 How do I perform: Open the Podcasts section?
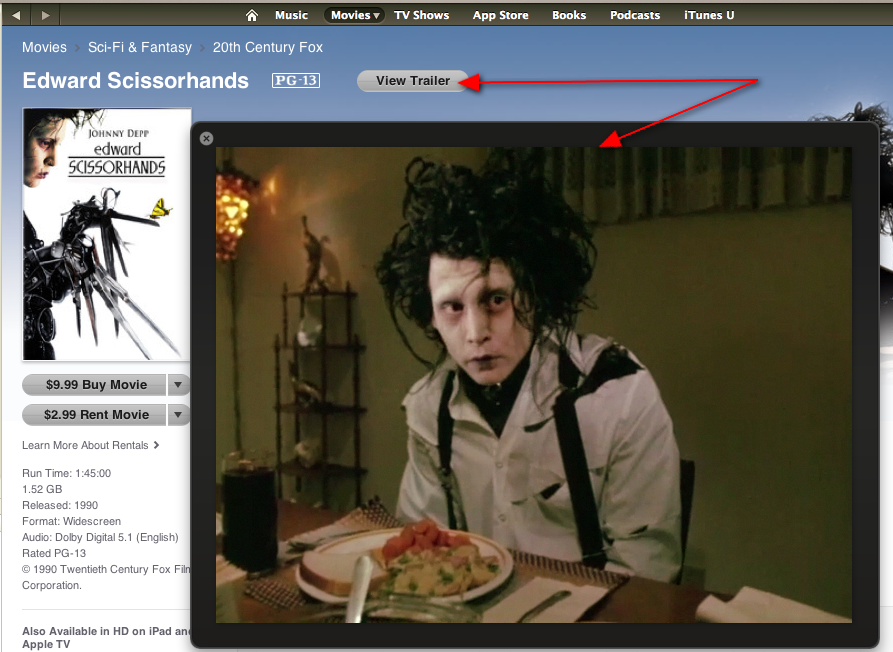pyautogui.click(x=635, y=15)
